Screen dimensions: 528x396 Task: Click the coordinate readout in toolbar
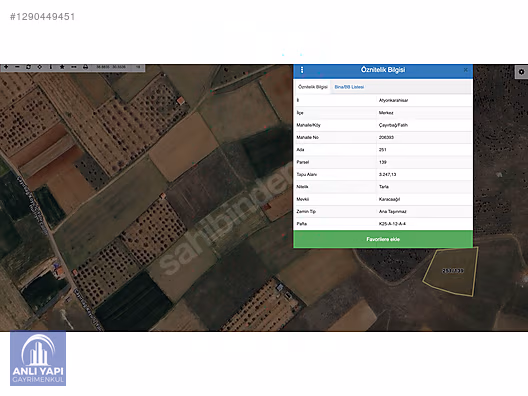[111, 67]
